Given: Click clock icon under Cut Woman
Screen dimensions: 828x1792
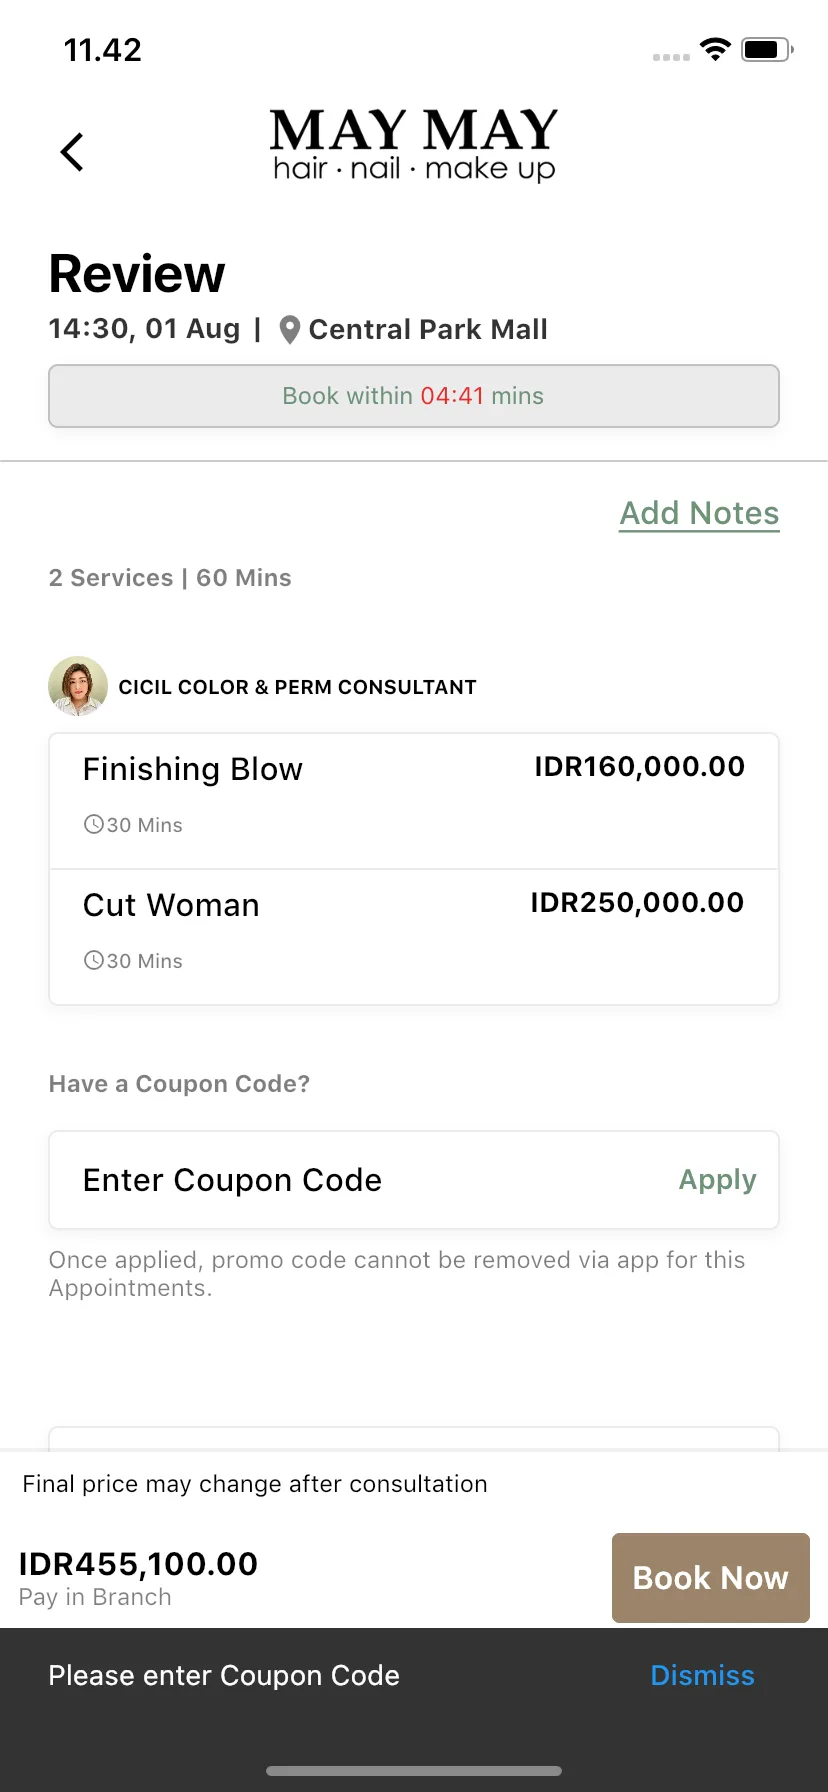Looking at the screenshot, I should 94,960.
